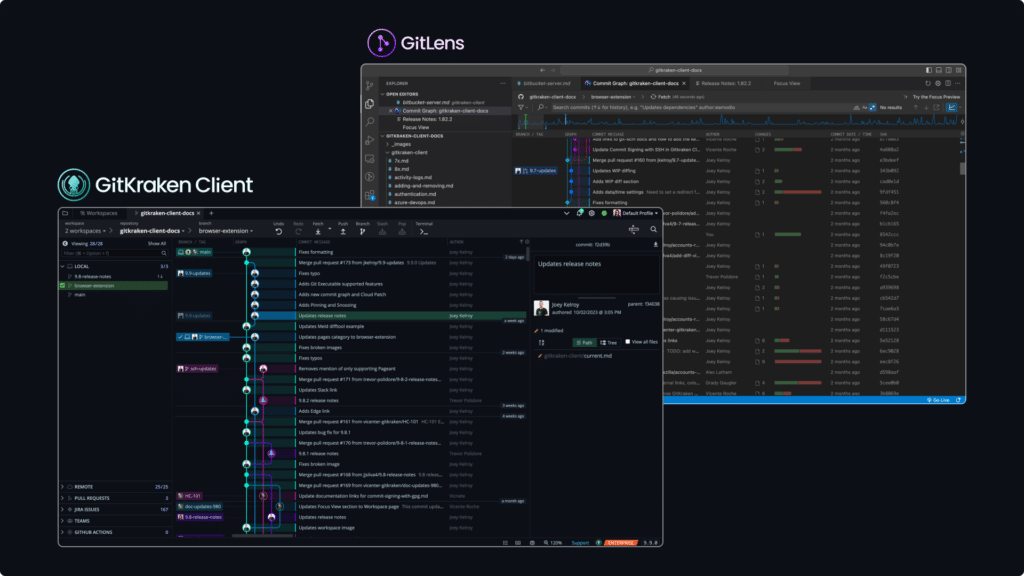
Task: Toggle the highlighted search option in GitLens
Action: (x=872, y=107)
